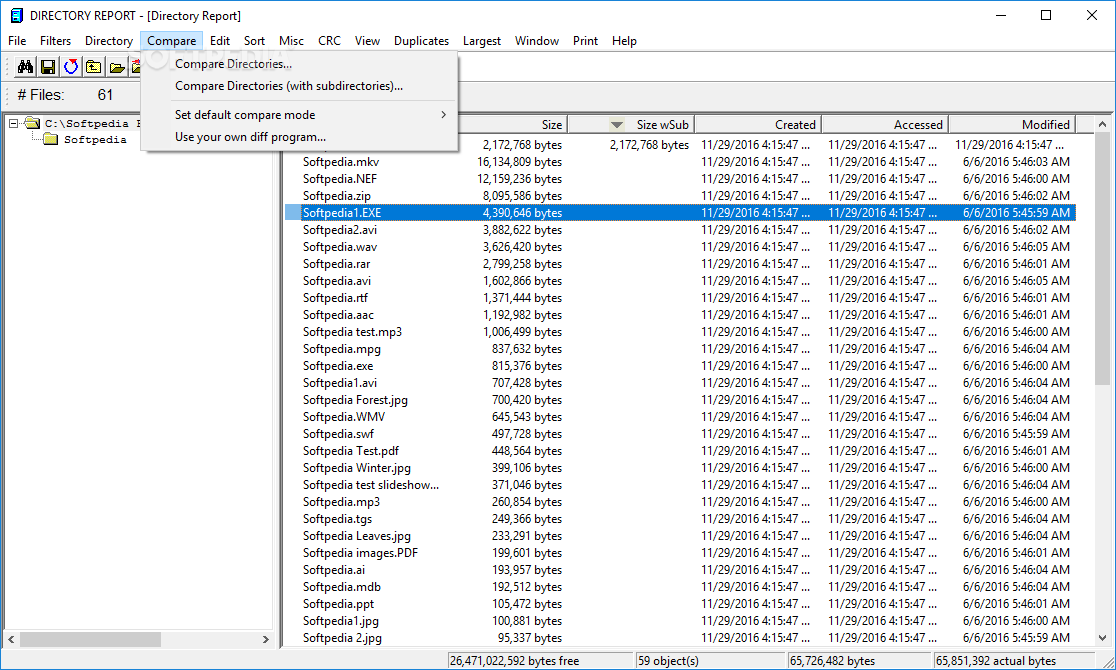1116x670 pixels.
Task: Open the CRC menu
Action: 329,41
